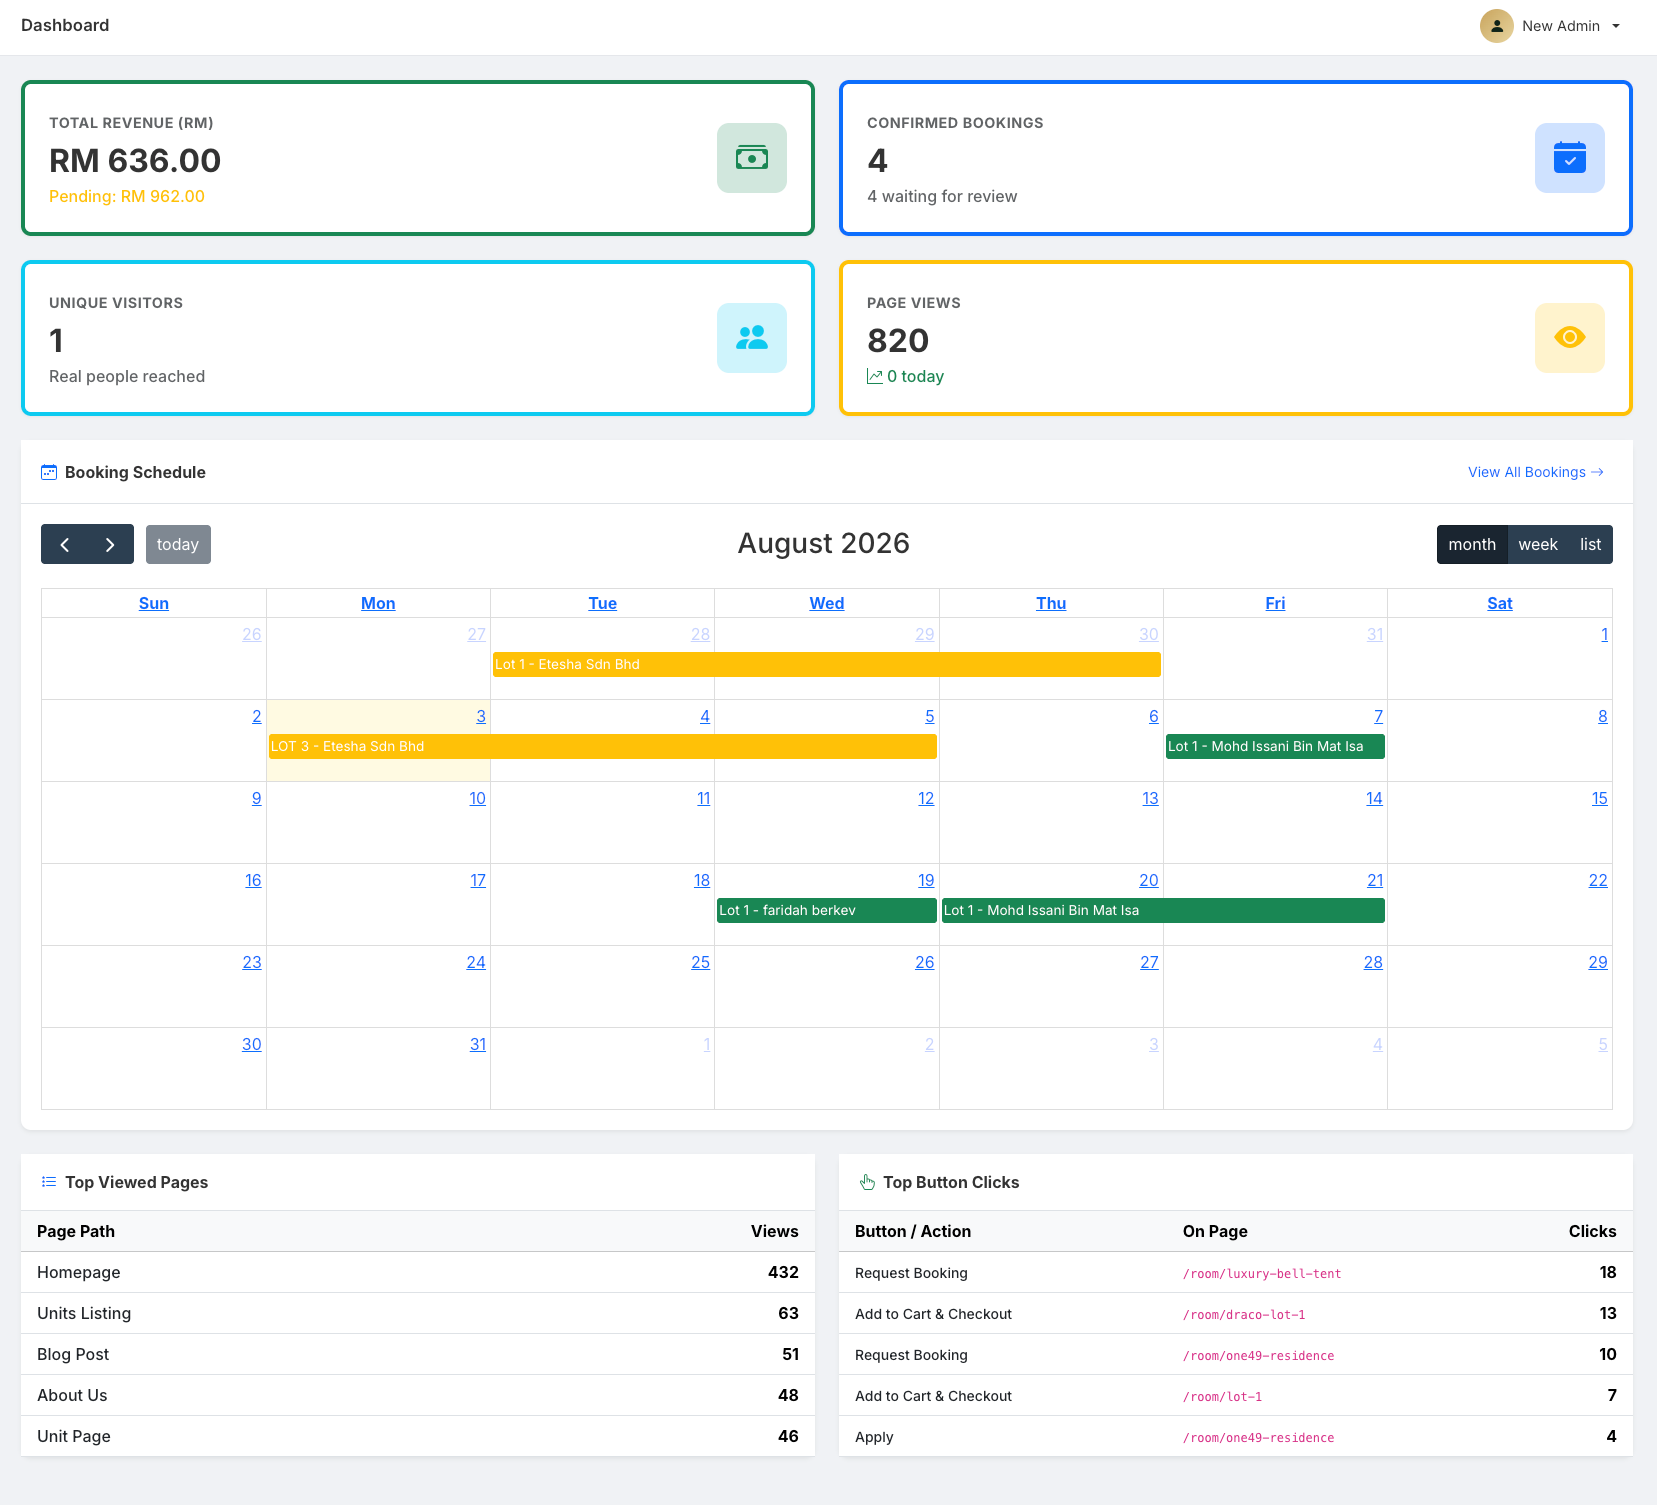Select August 1 date number
The height and width of the screenshot is (1505, 1657).
(x=1604, y=634)
